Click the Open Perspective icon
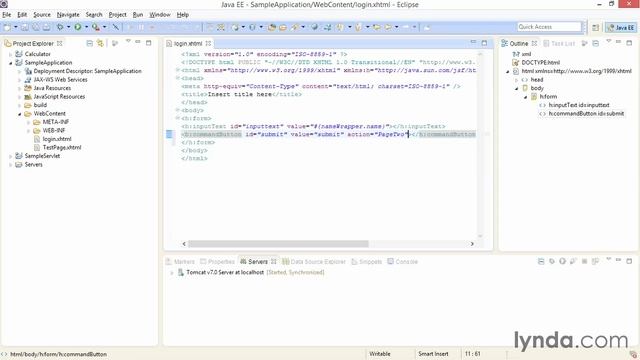The height and width of the screenshot is (360, 640). point(596,27)
